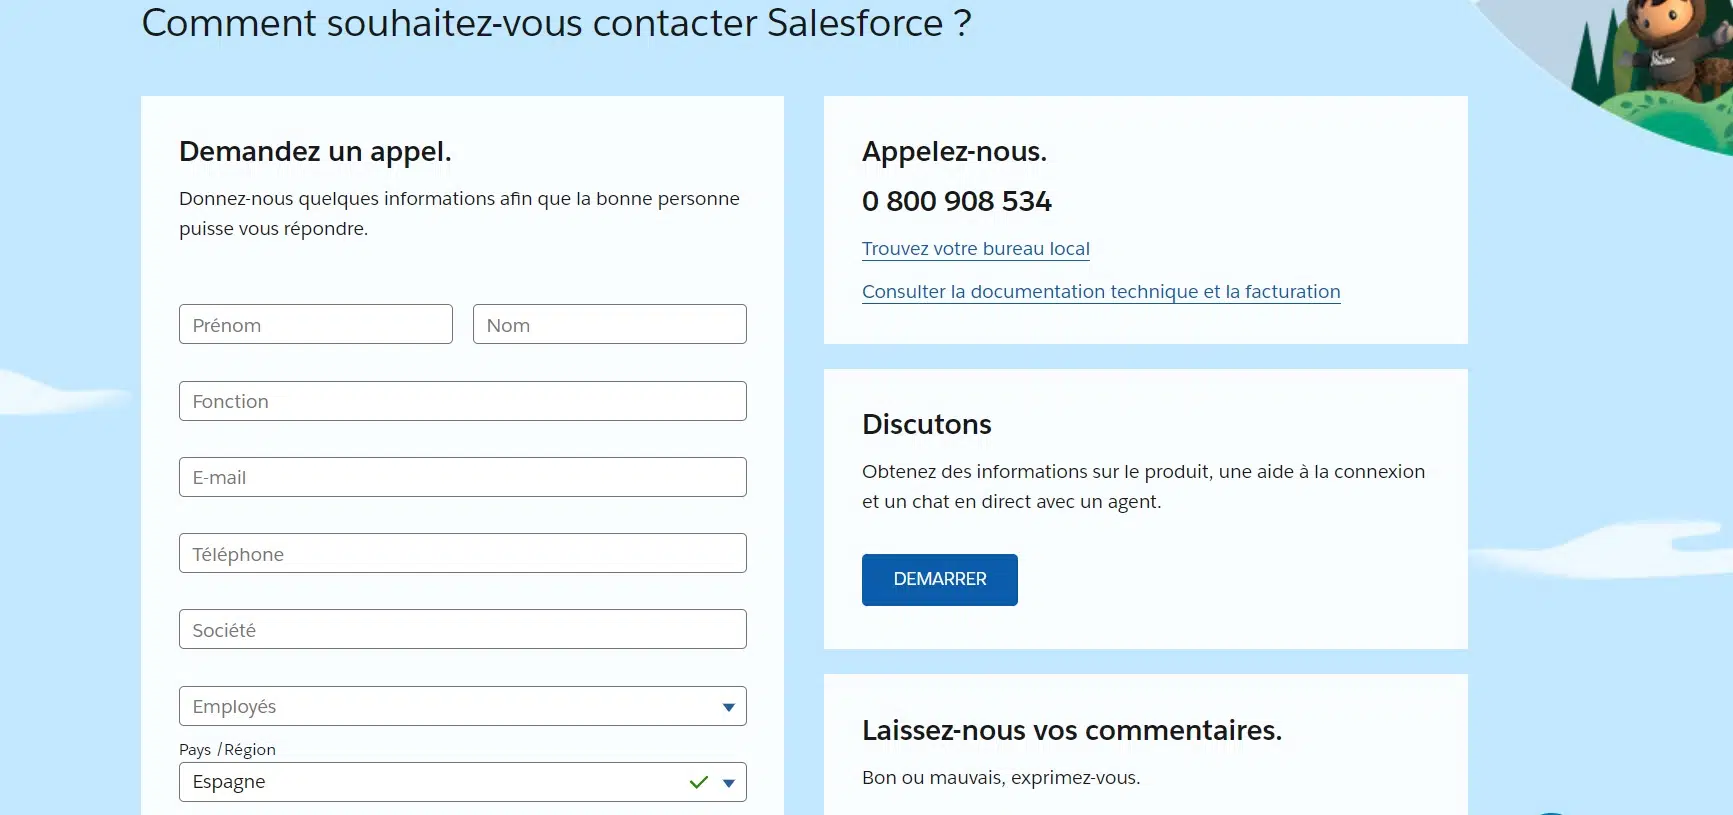Select the Fonction input box
1733x815 pixels.
tap(462, 401)
